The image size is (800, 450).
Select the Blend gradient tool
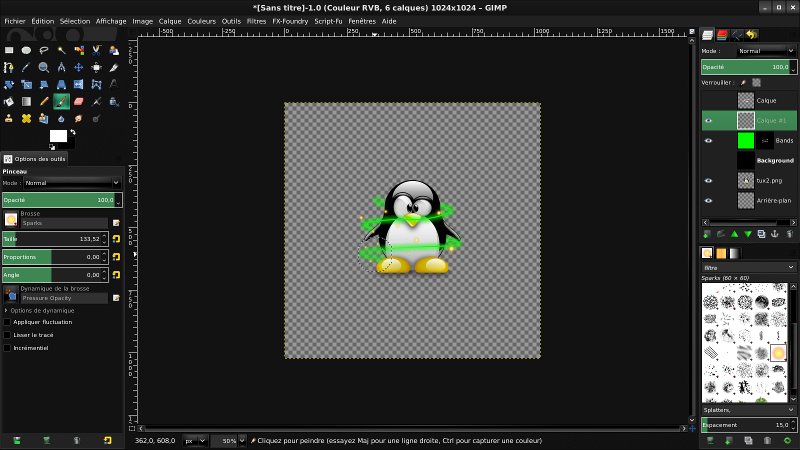pyautogui.click(x=27, y=102)
